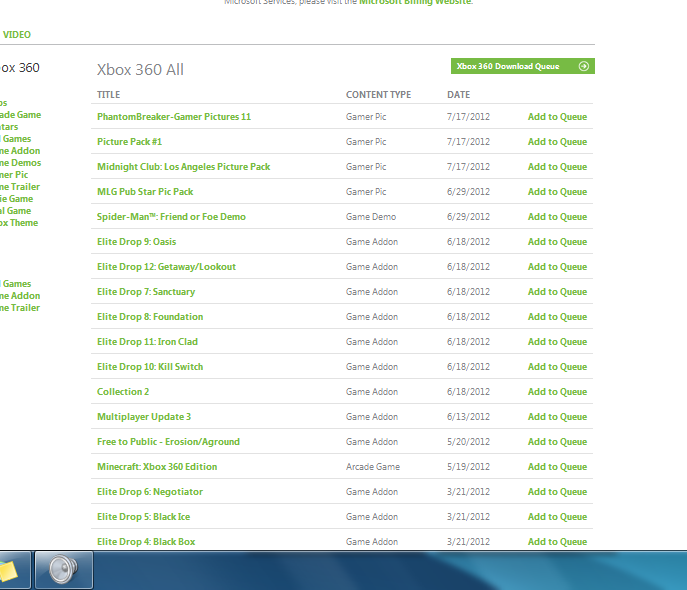Screen dimensions: 687x590
Task: Open Elite Drop 8: Foundation link
Action: 150,316
